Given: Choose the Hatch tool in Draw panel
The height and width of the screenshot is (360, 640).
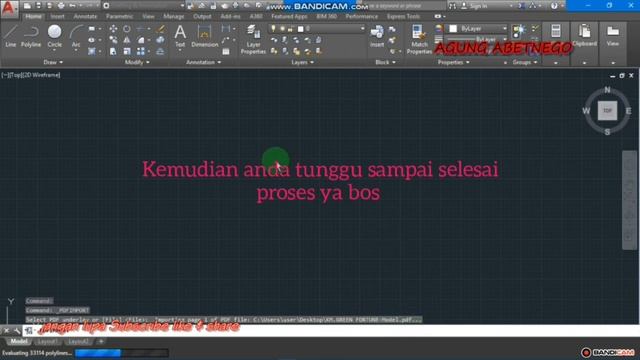Looking at the screenshot, I should [92, 51].
